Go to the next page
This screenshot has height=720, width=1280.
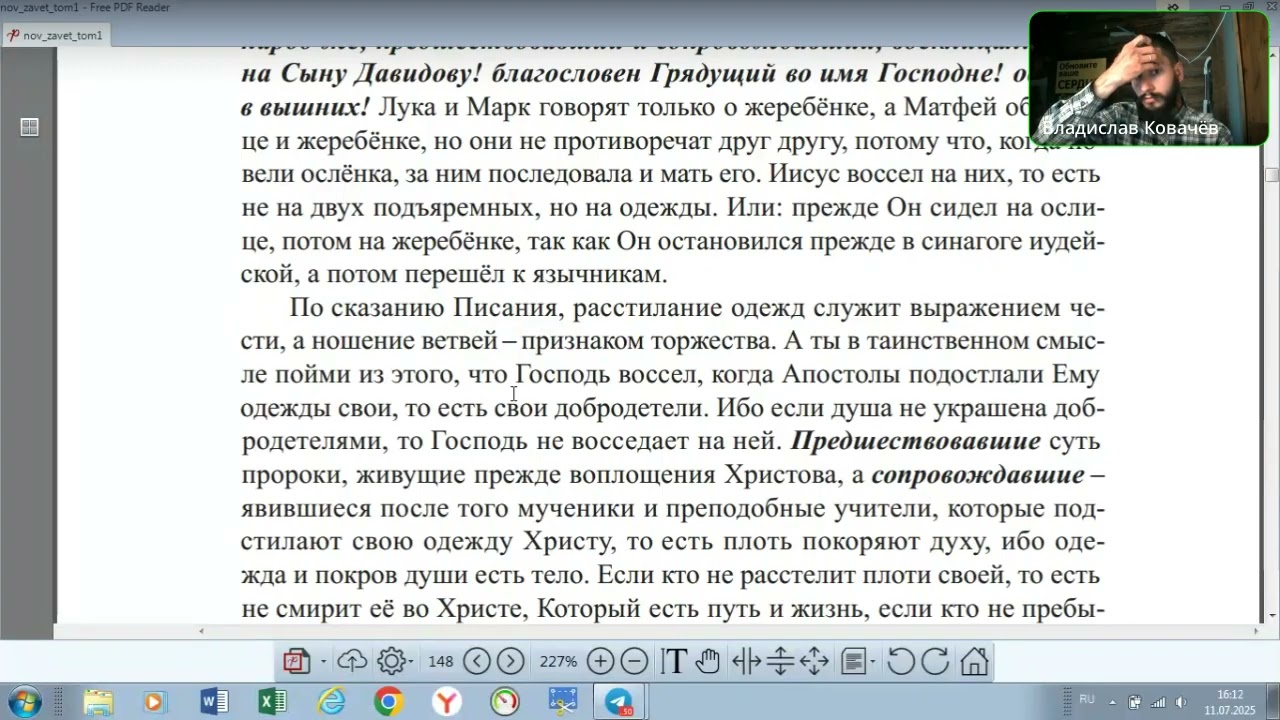pyautogui.click(x=511, y=661)
